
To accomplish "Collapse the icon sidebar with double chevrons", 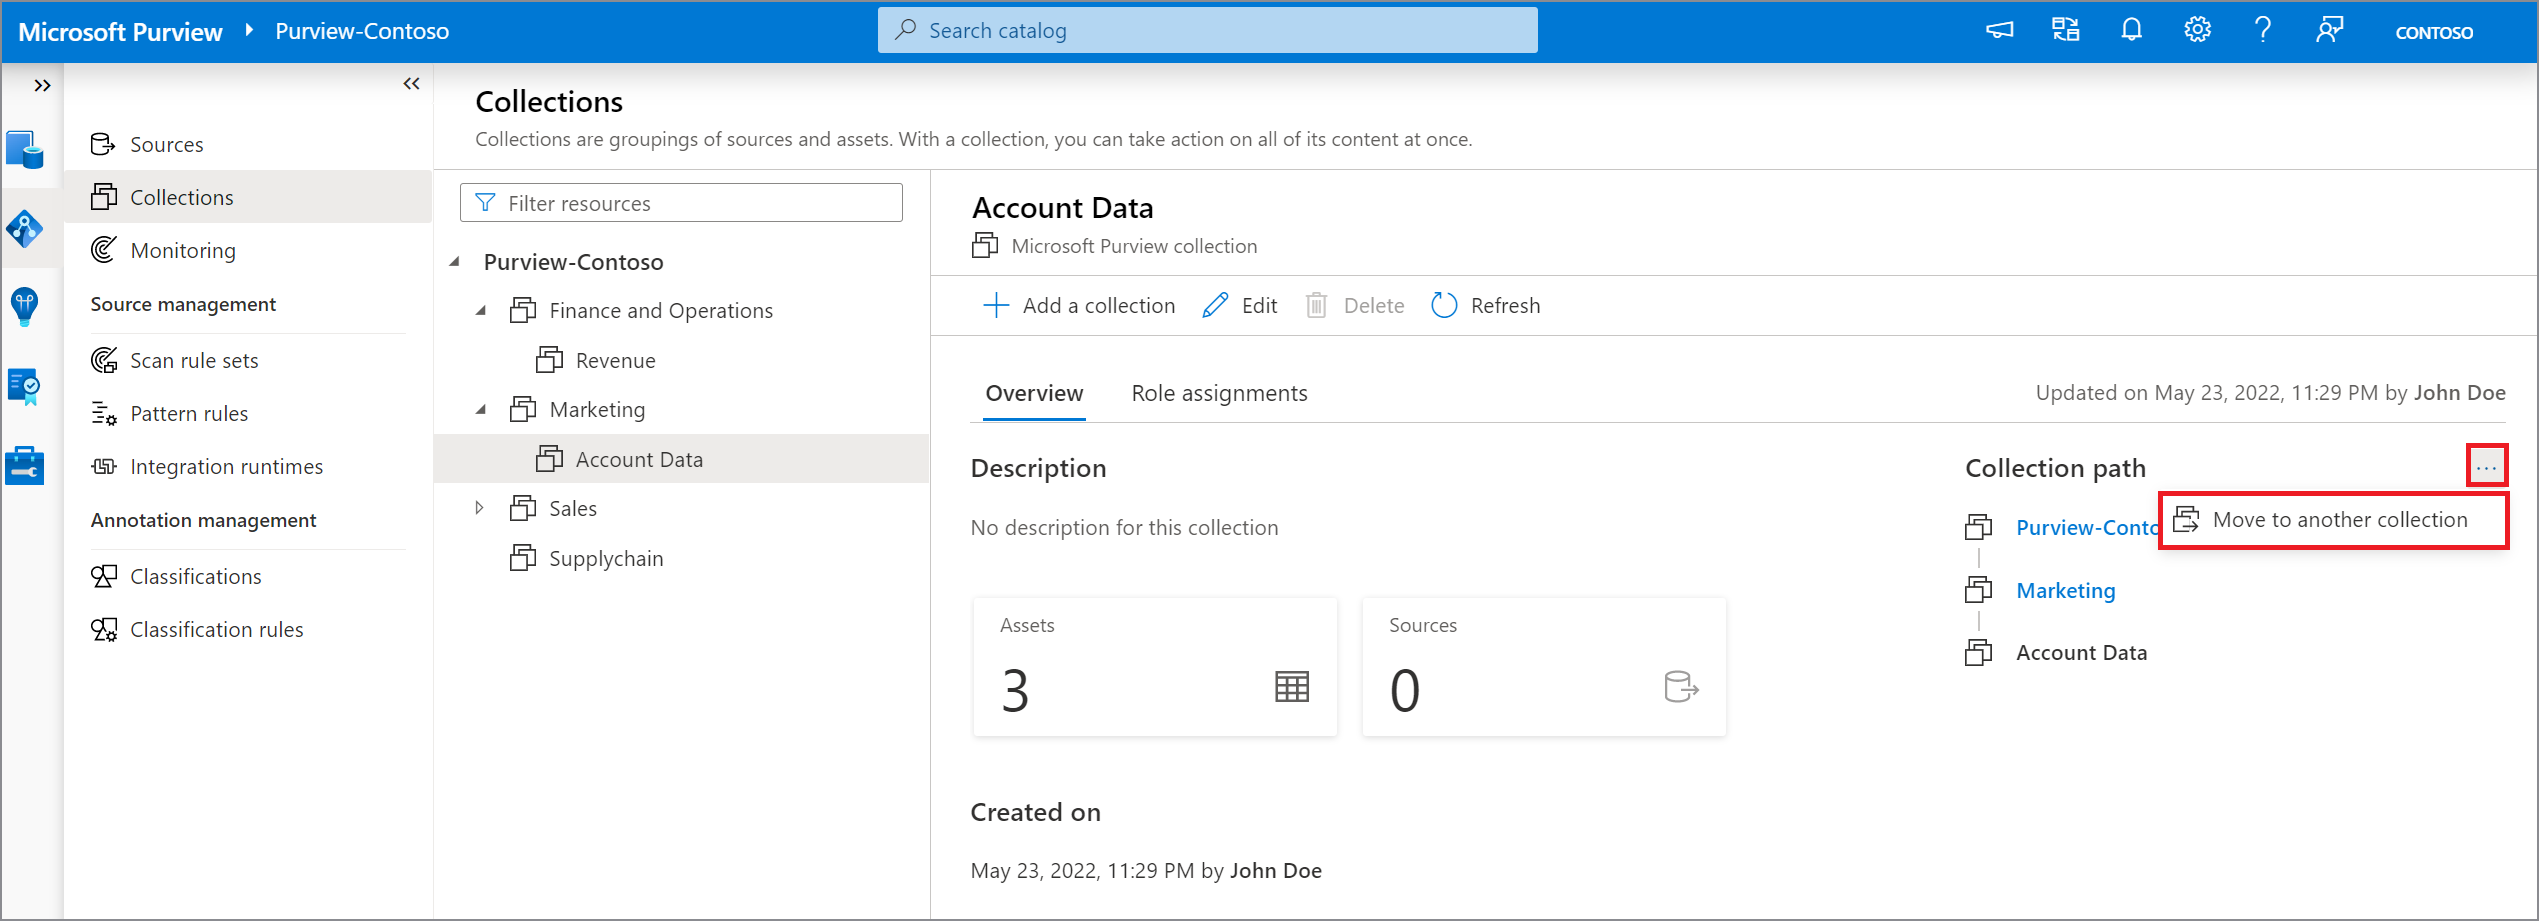I will (42, 85).
